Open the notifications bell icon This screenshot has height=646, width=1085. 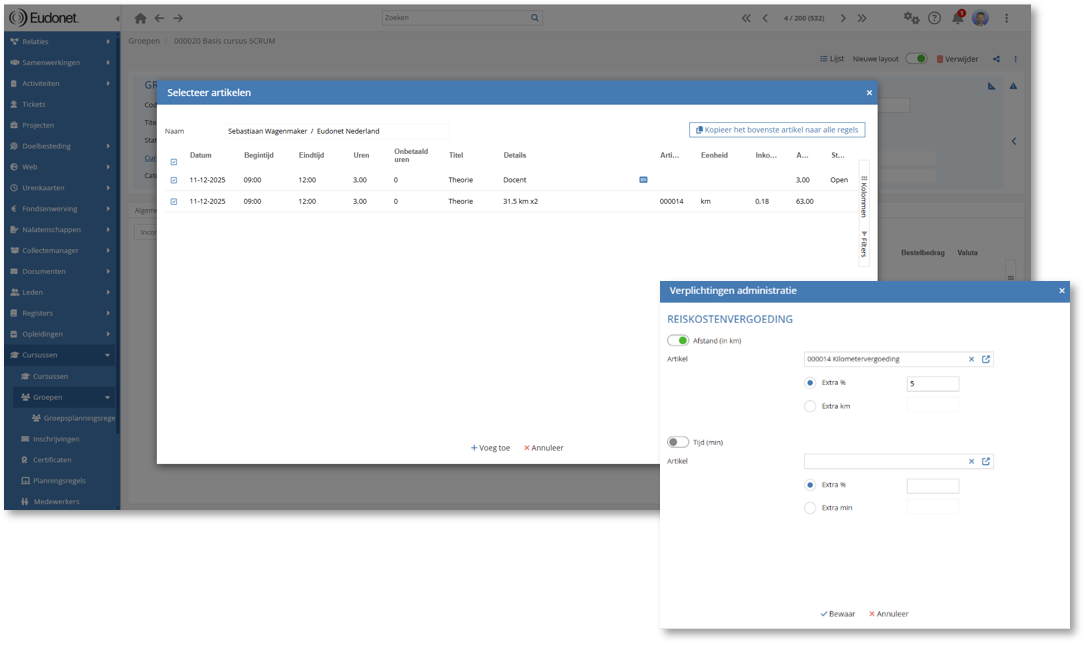958,18
